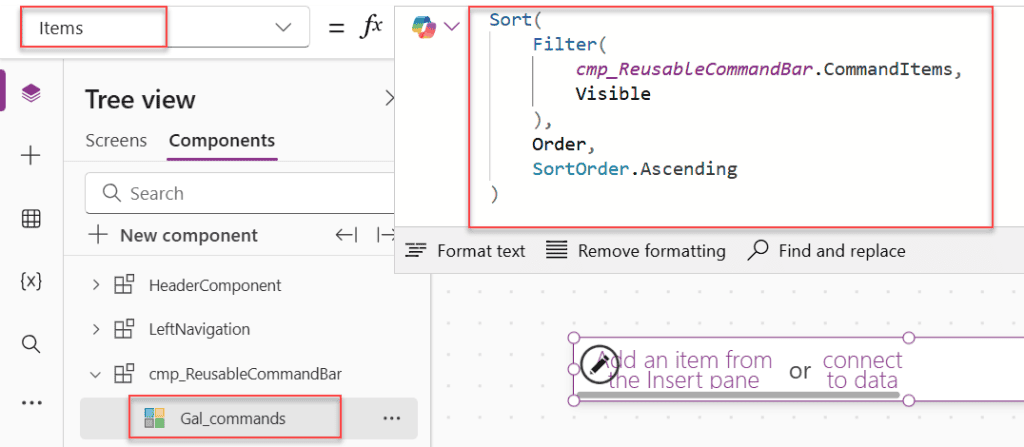
Task: Click cmp_ReusableCommandBar text in formula
Action: 694,69
